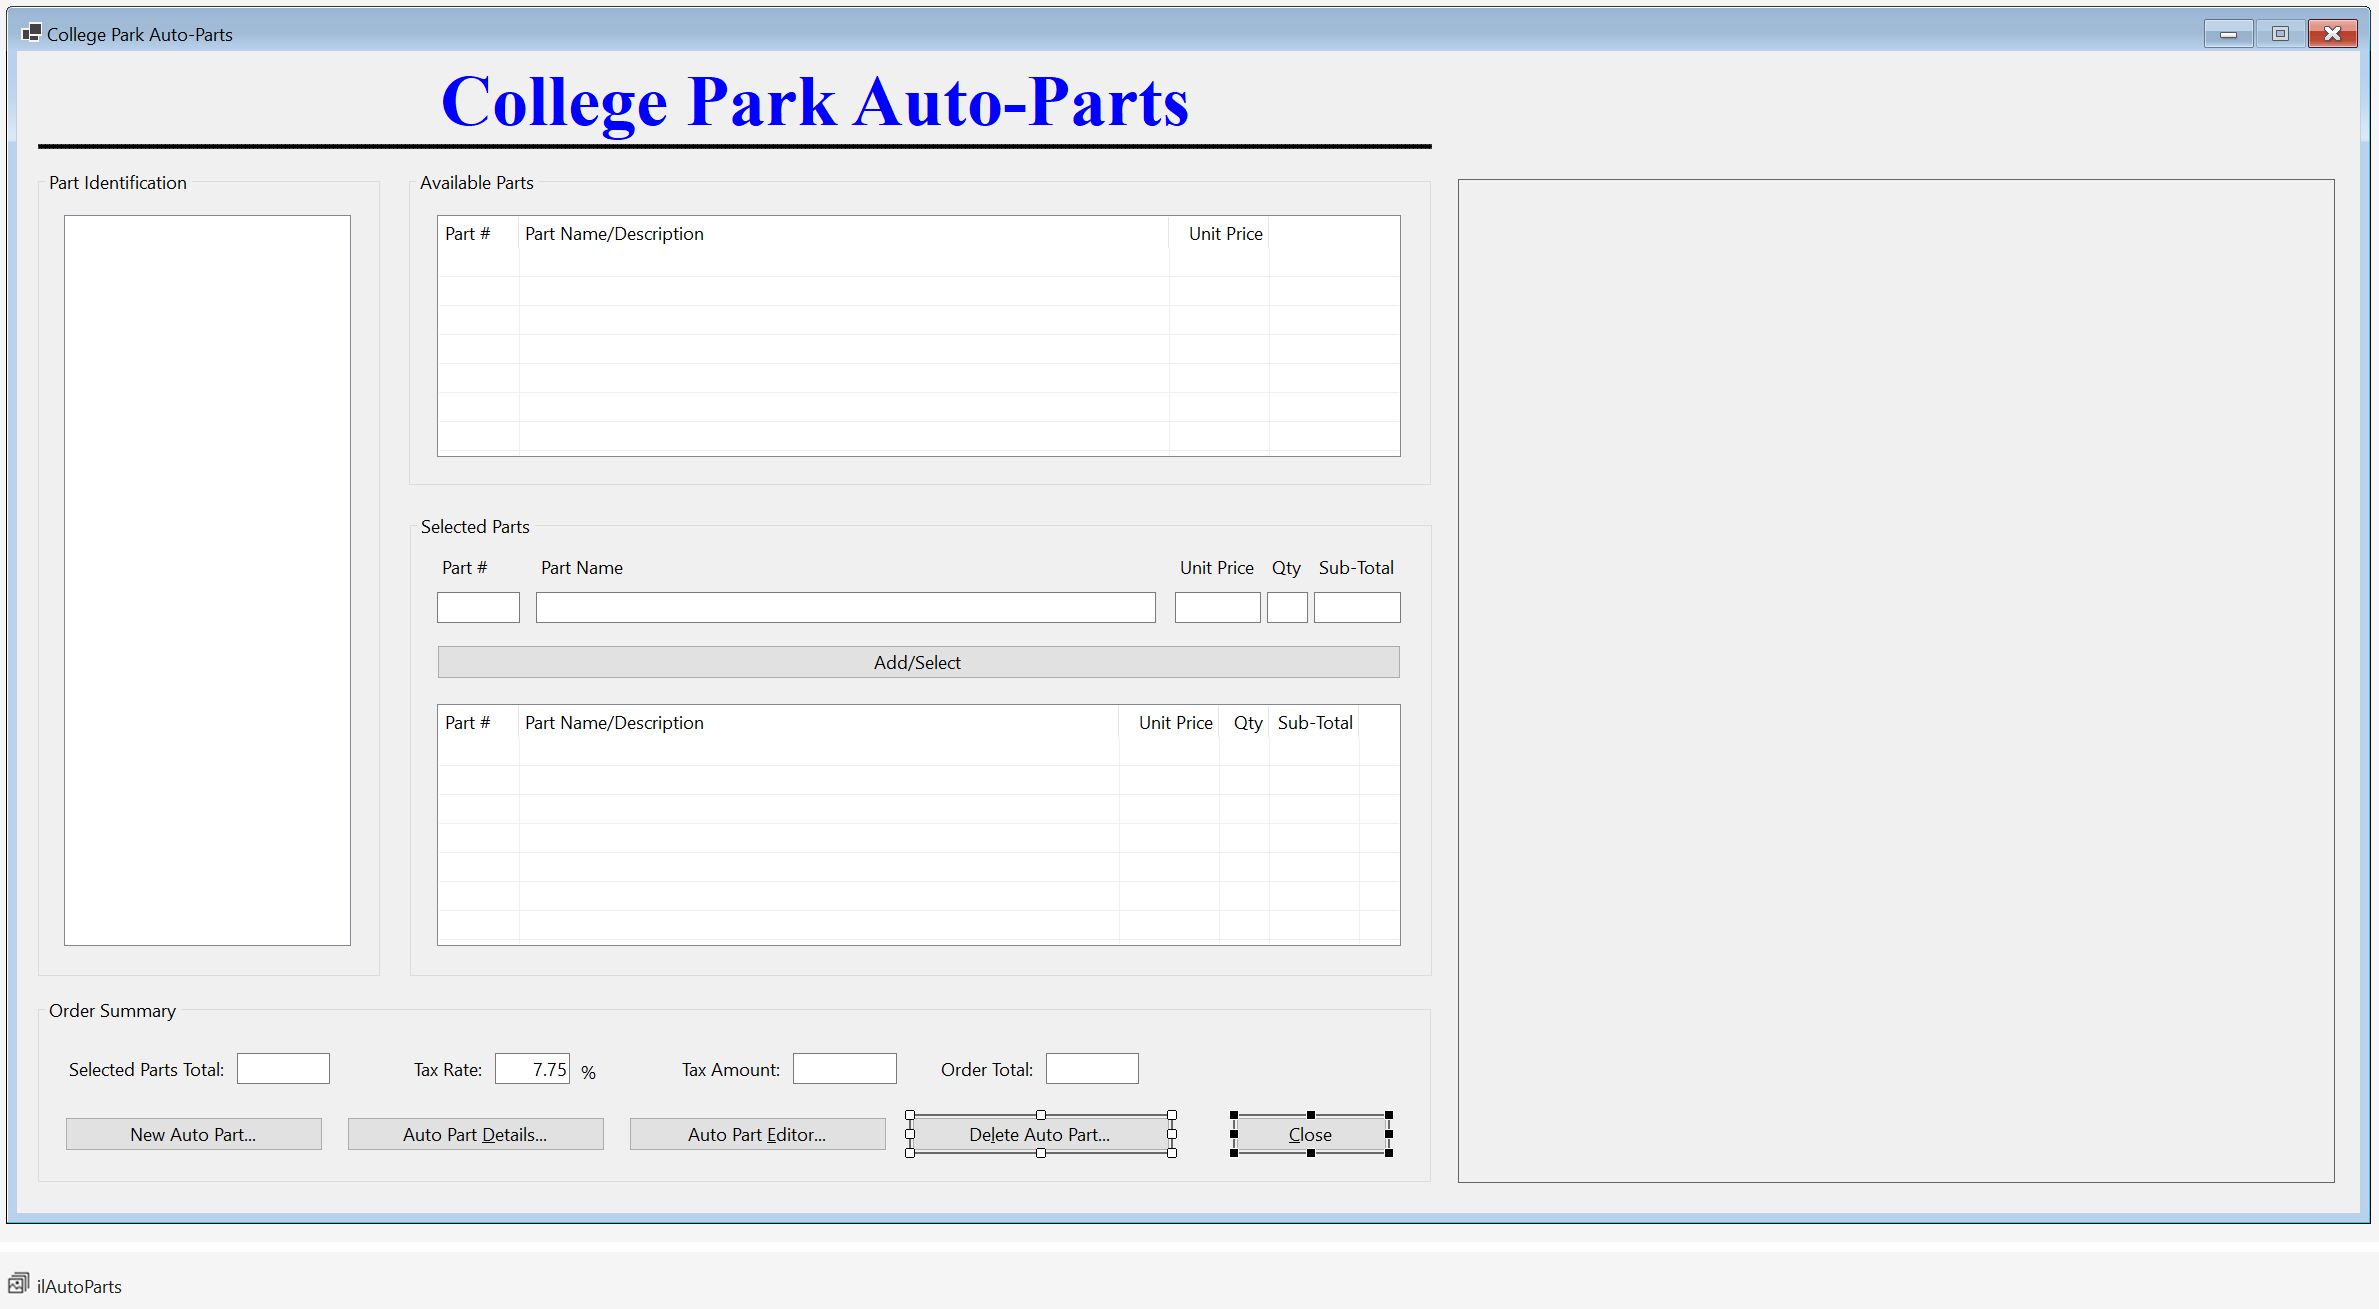Click the Selected Parts Unit Price text box
This screenshot has width=2379, height=1309.
[x=1217, y=607]
